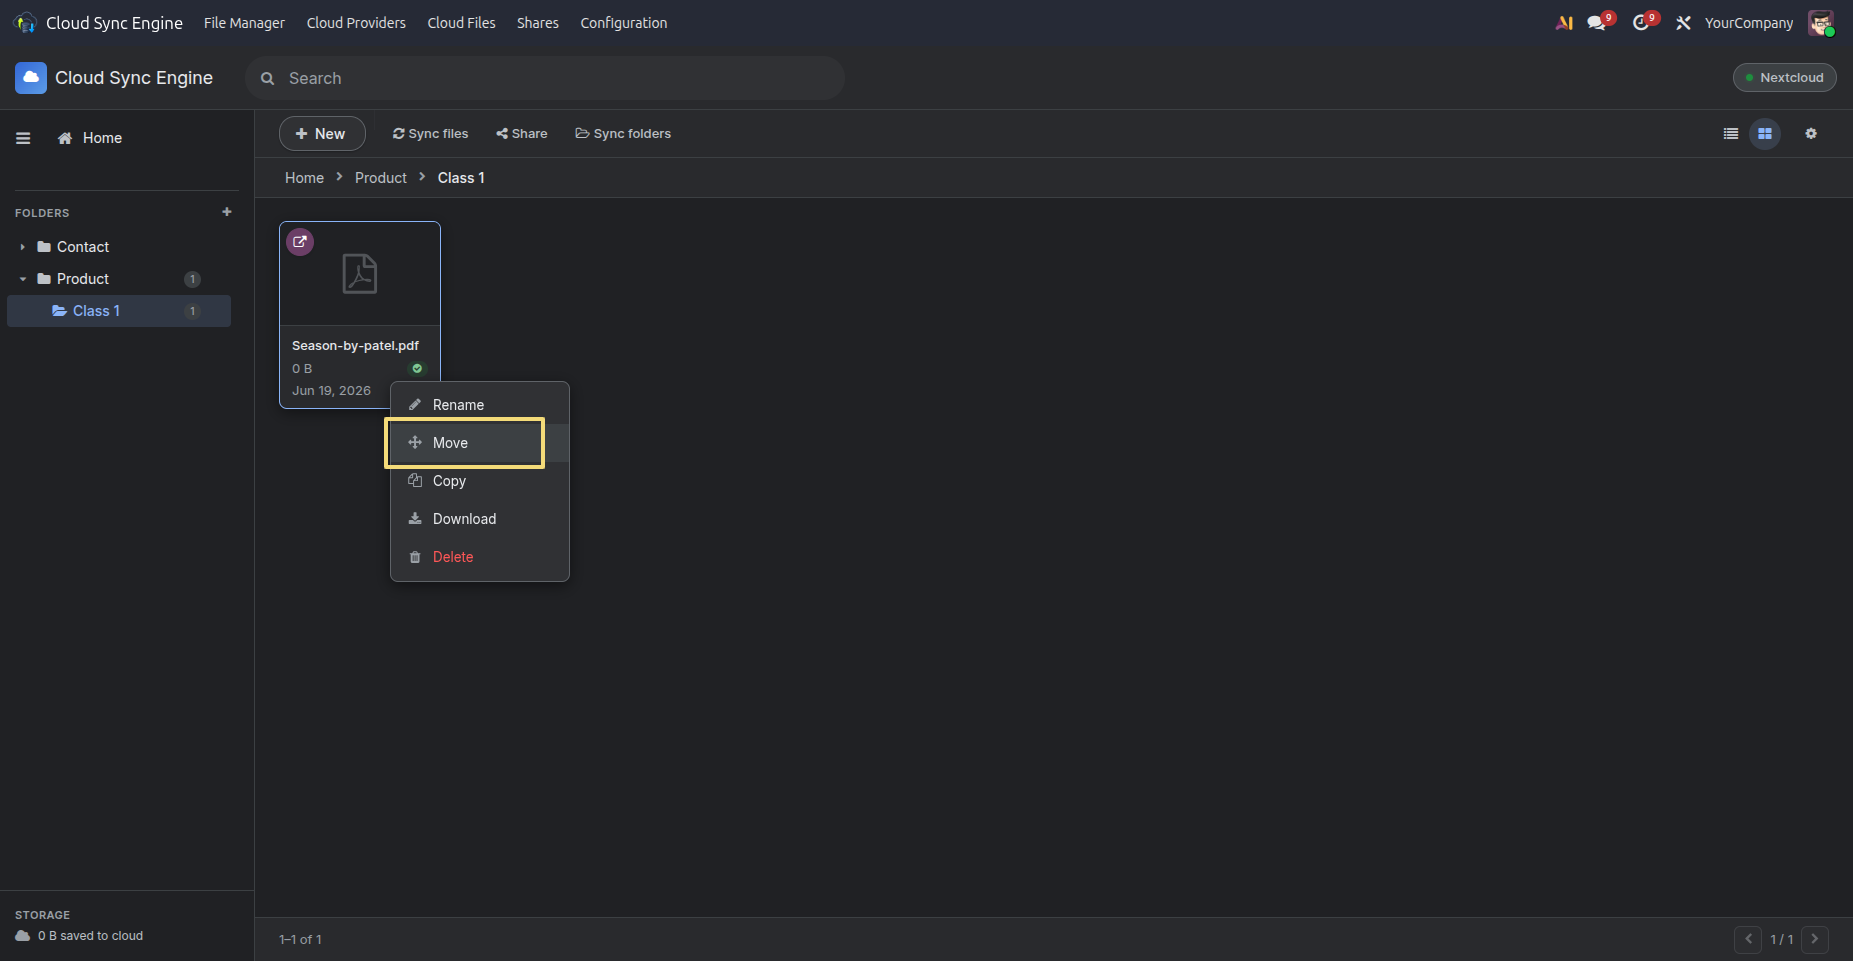The image size is (1853, 961).
Task: Click Home in the sidebar
Action: [90, 138]
